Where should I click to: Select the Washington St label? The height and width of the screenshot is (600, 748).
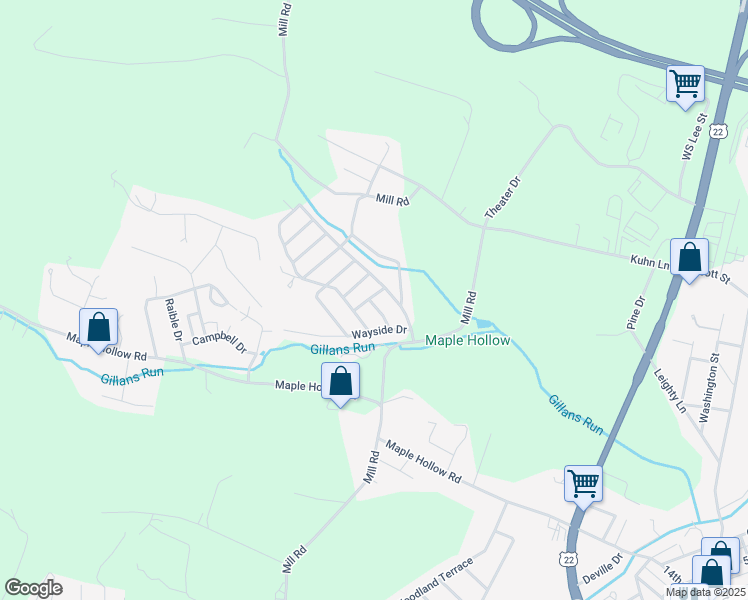tap(708, 387)
